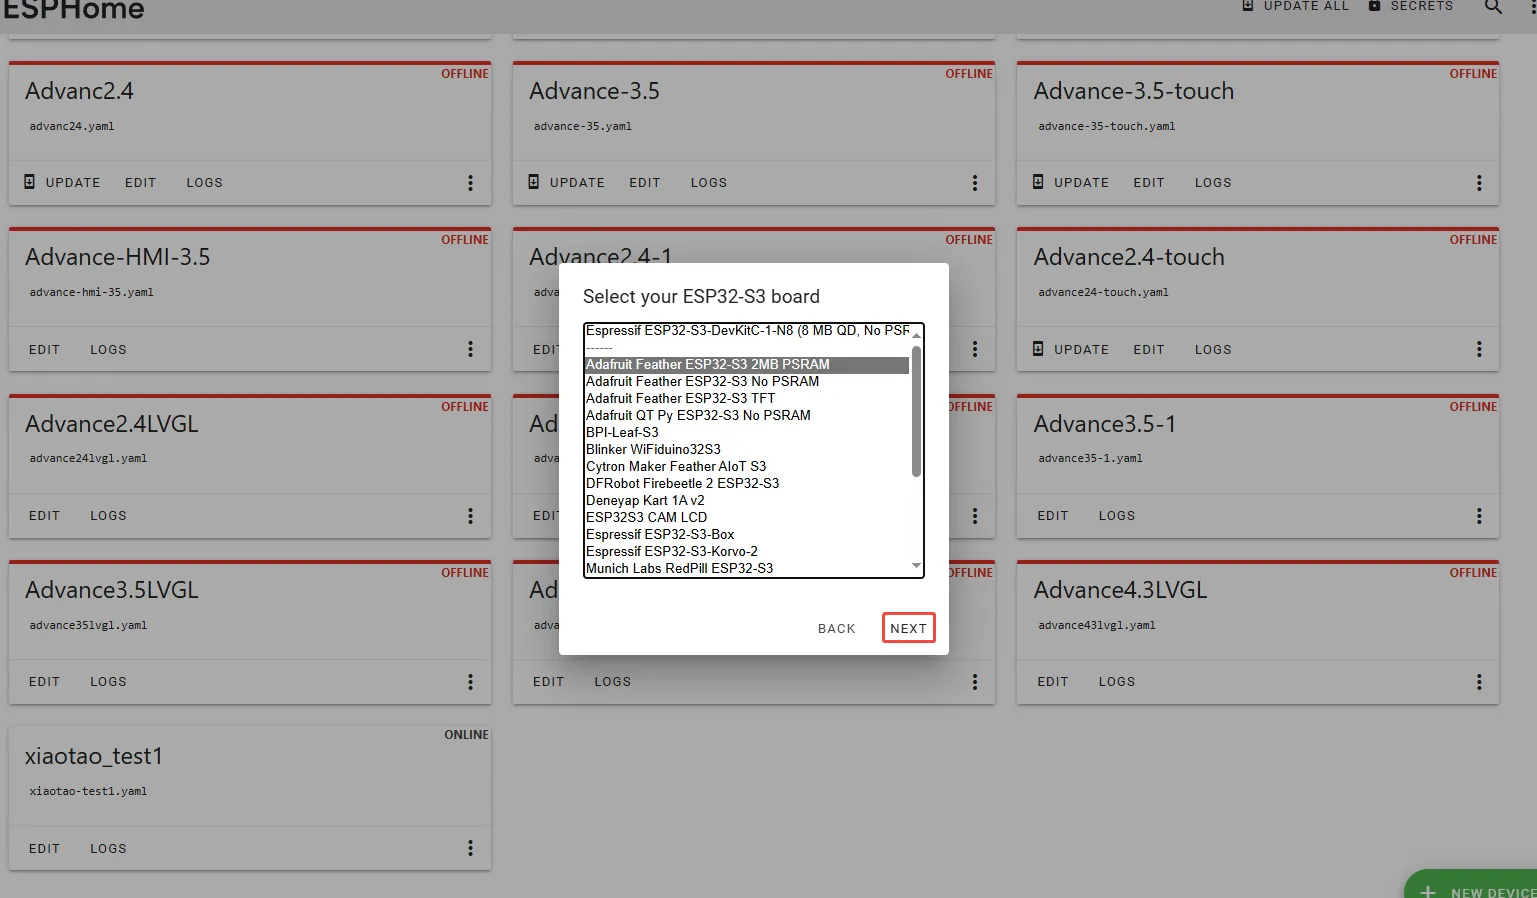
Task: Open the Advance-3.5 card's three-dot menu
Action: (x=975, y=183)
